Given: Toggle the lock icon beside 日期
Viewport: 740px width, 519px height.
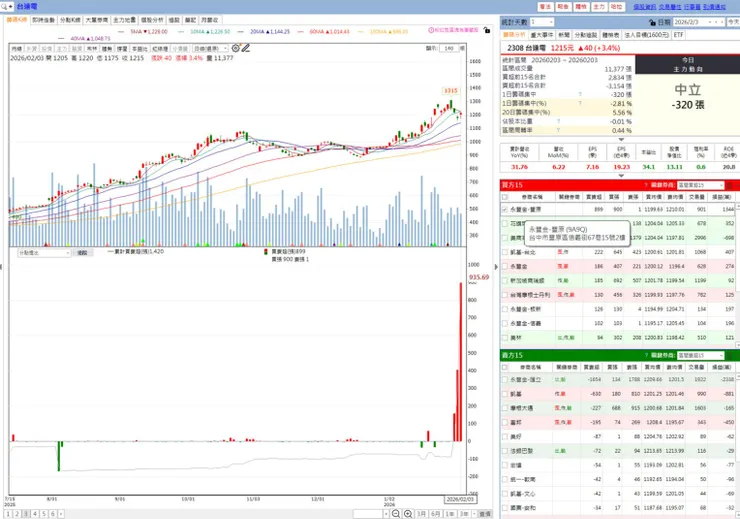Looking at the screenshot, I should [x=653, y=22].
